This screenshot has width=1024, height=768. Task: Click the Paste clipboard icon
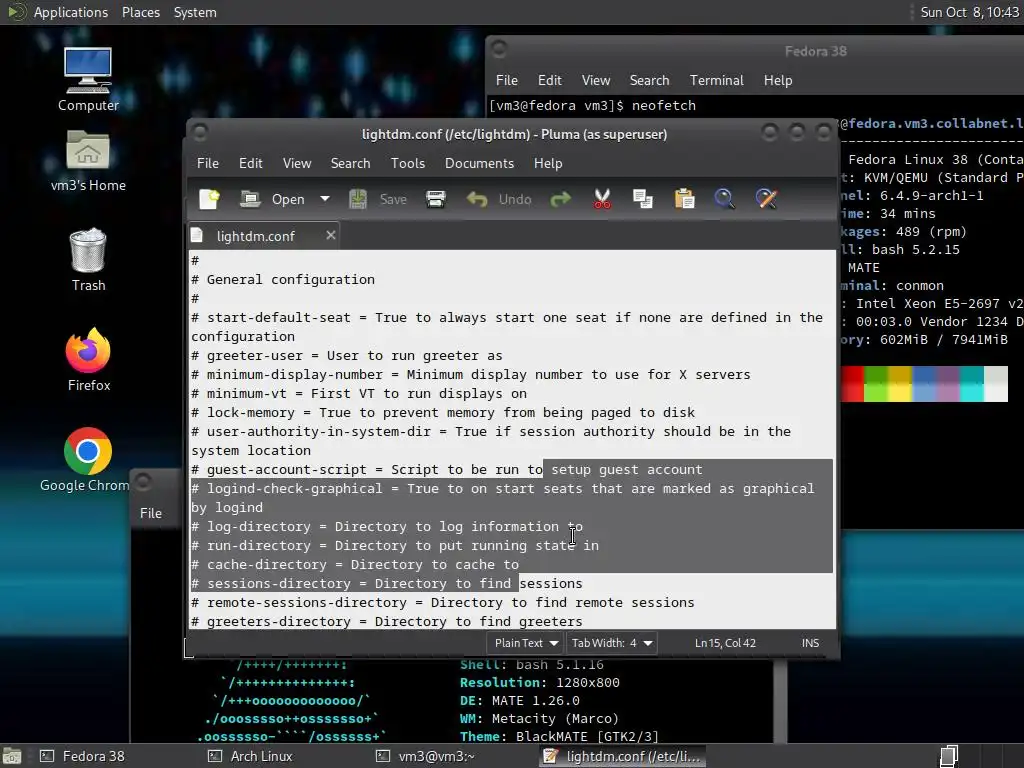[x=684, y=199]
